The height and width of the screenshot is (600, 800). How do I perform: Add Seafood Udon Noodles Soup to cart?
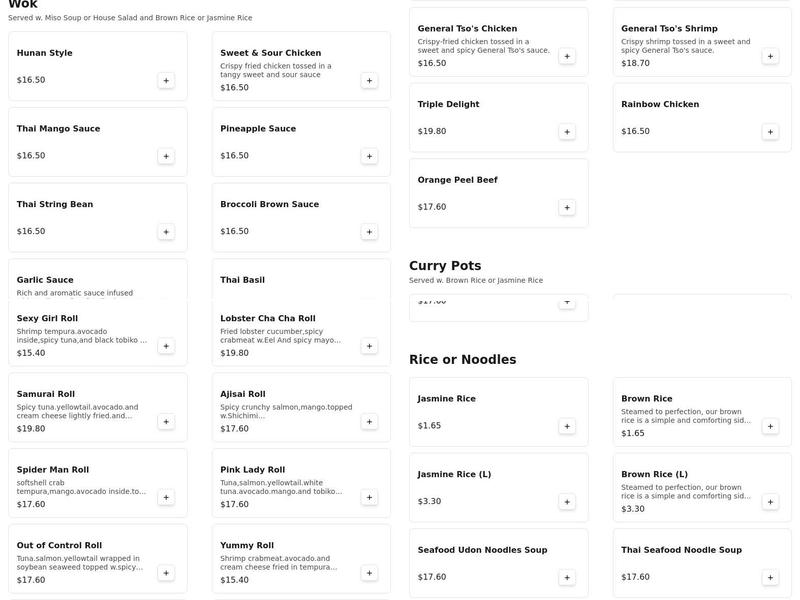pos(567,575)
